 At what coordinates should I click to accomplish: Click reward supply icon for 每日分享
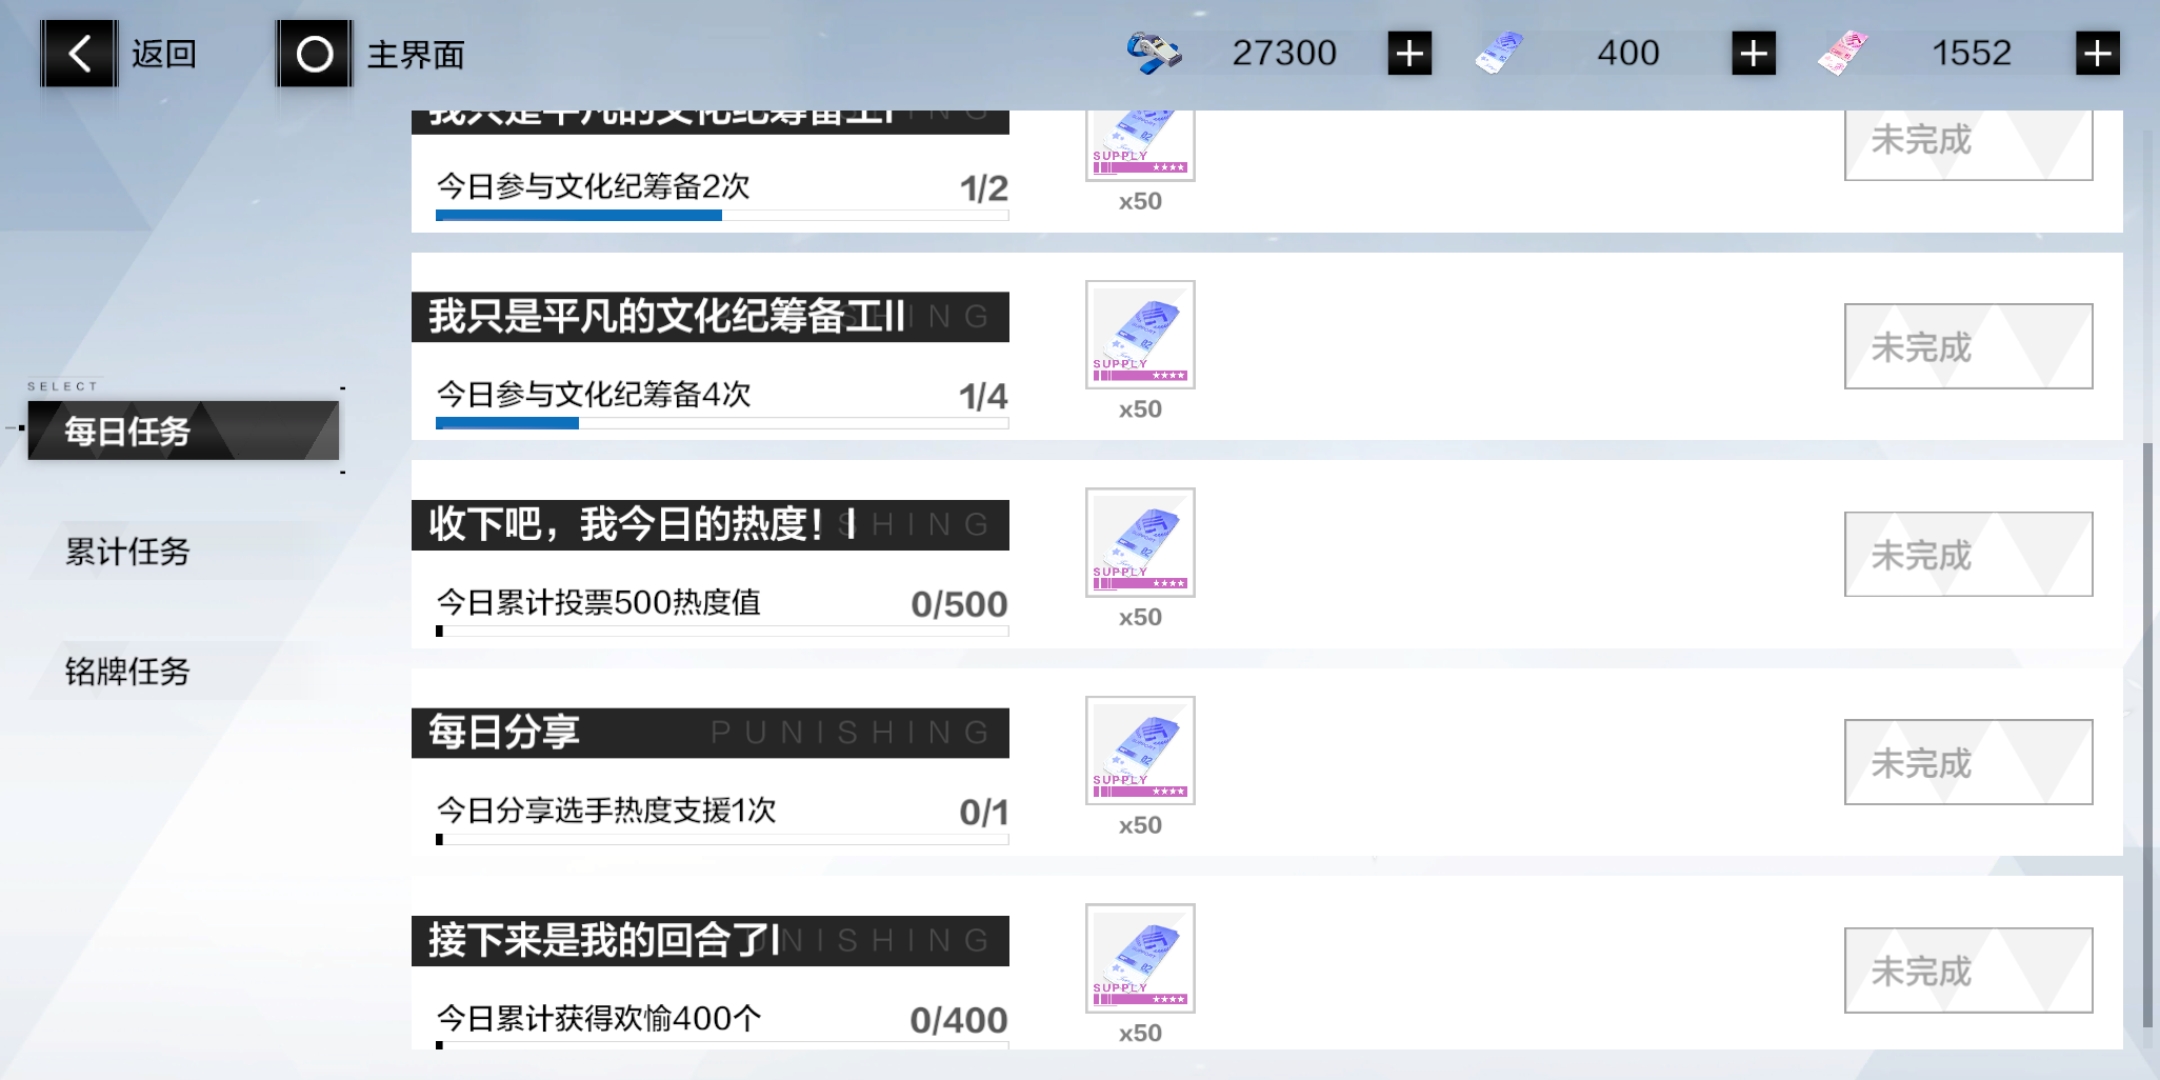(1140, 751)
